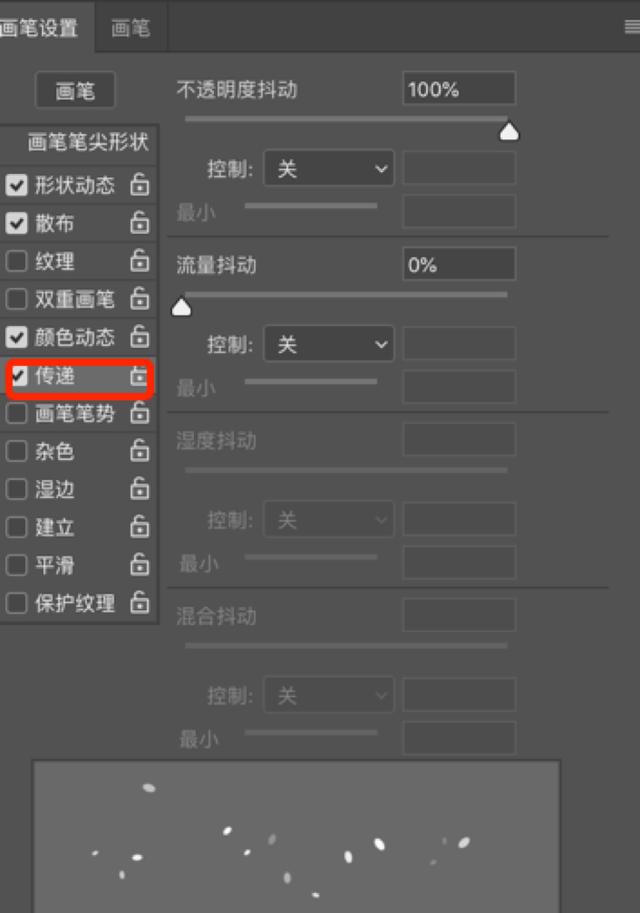Toggle lock icon next to 保护纹理
Viewport: 640px width, 913px height.
(139, 603)
